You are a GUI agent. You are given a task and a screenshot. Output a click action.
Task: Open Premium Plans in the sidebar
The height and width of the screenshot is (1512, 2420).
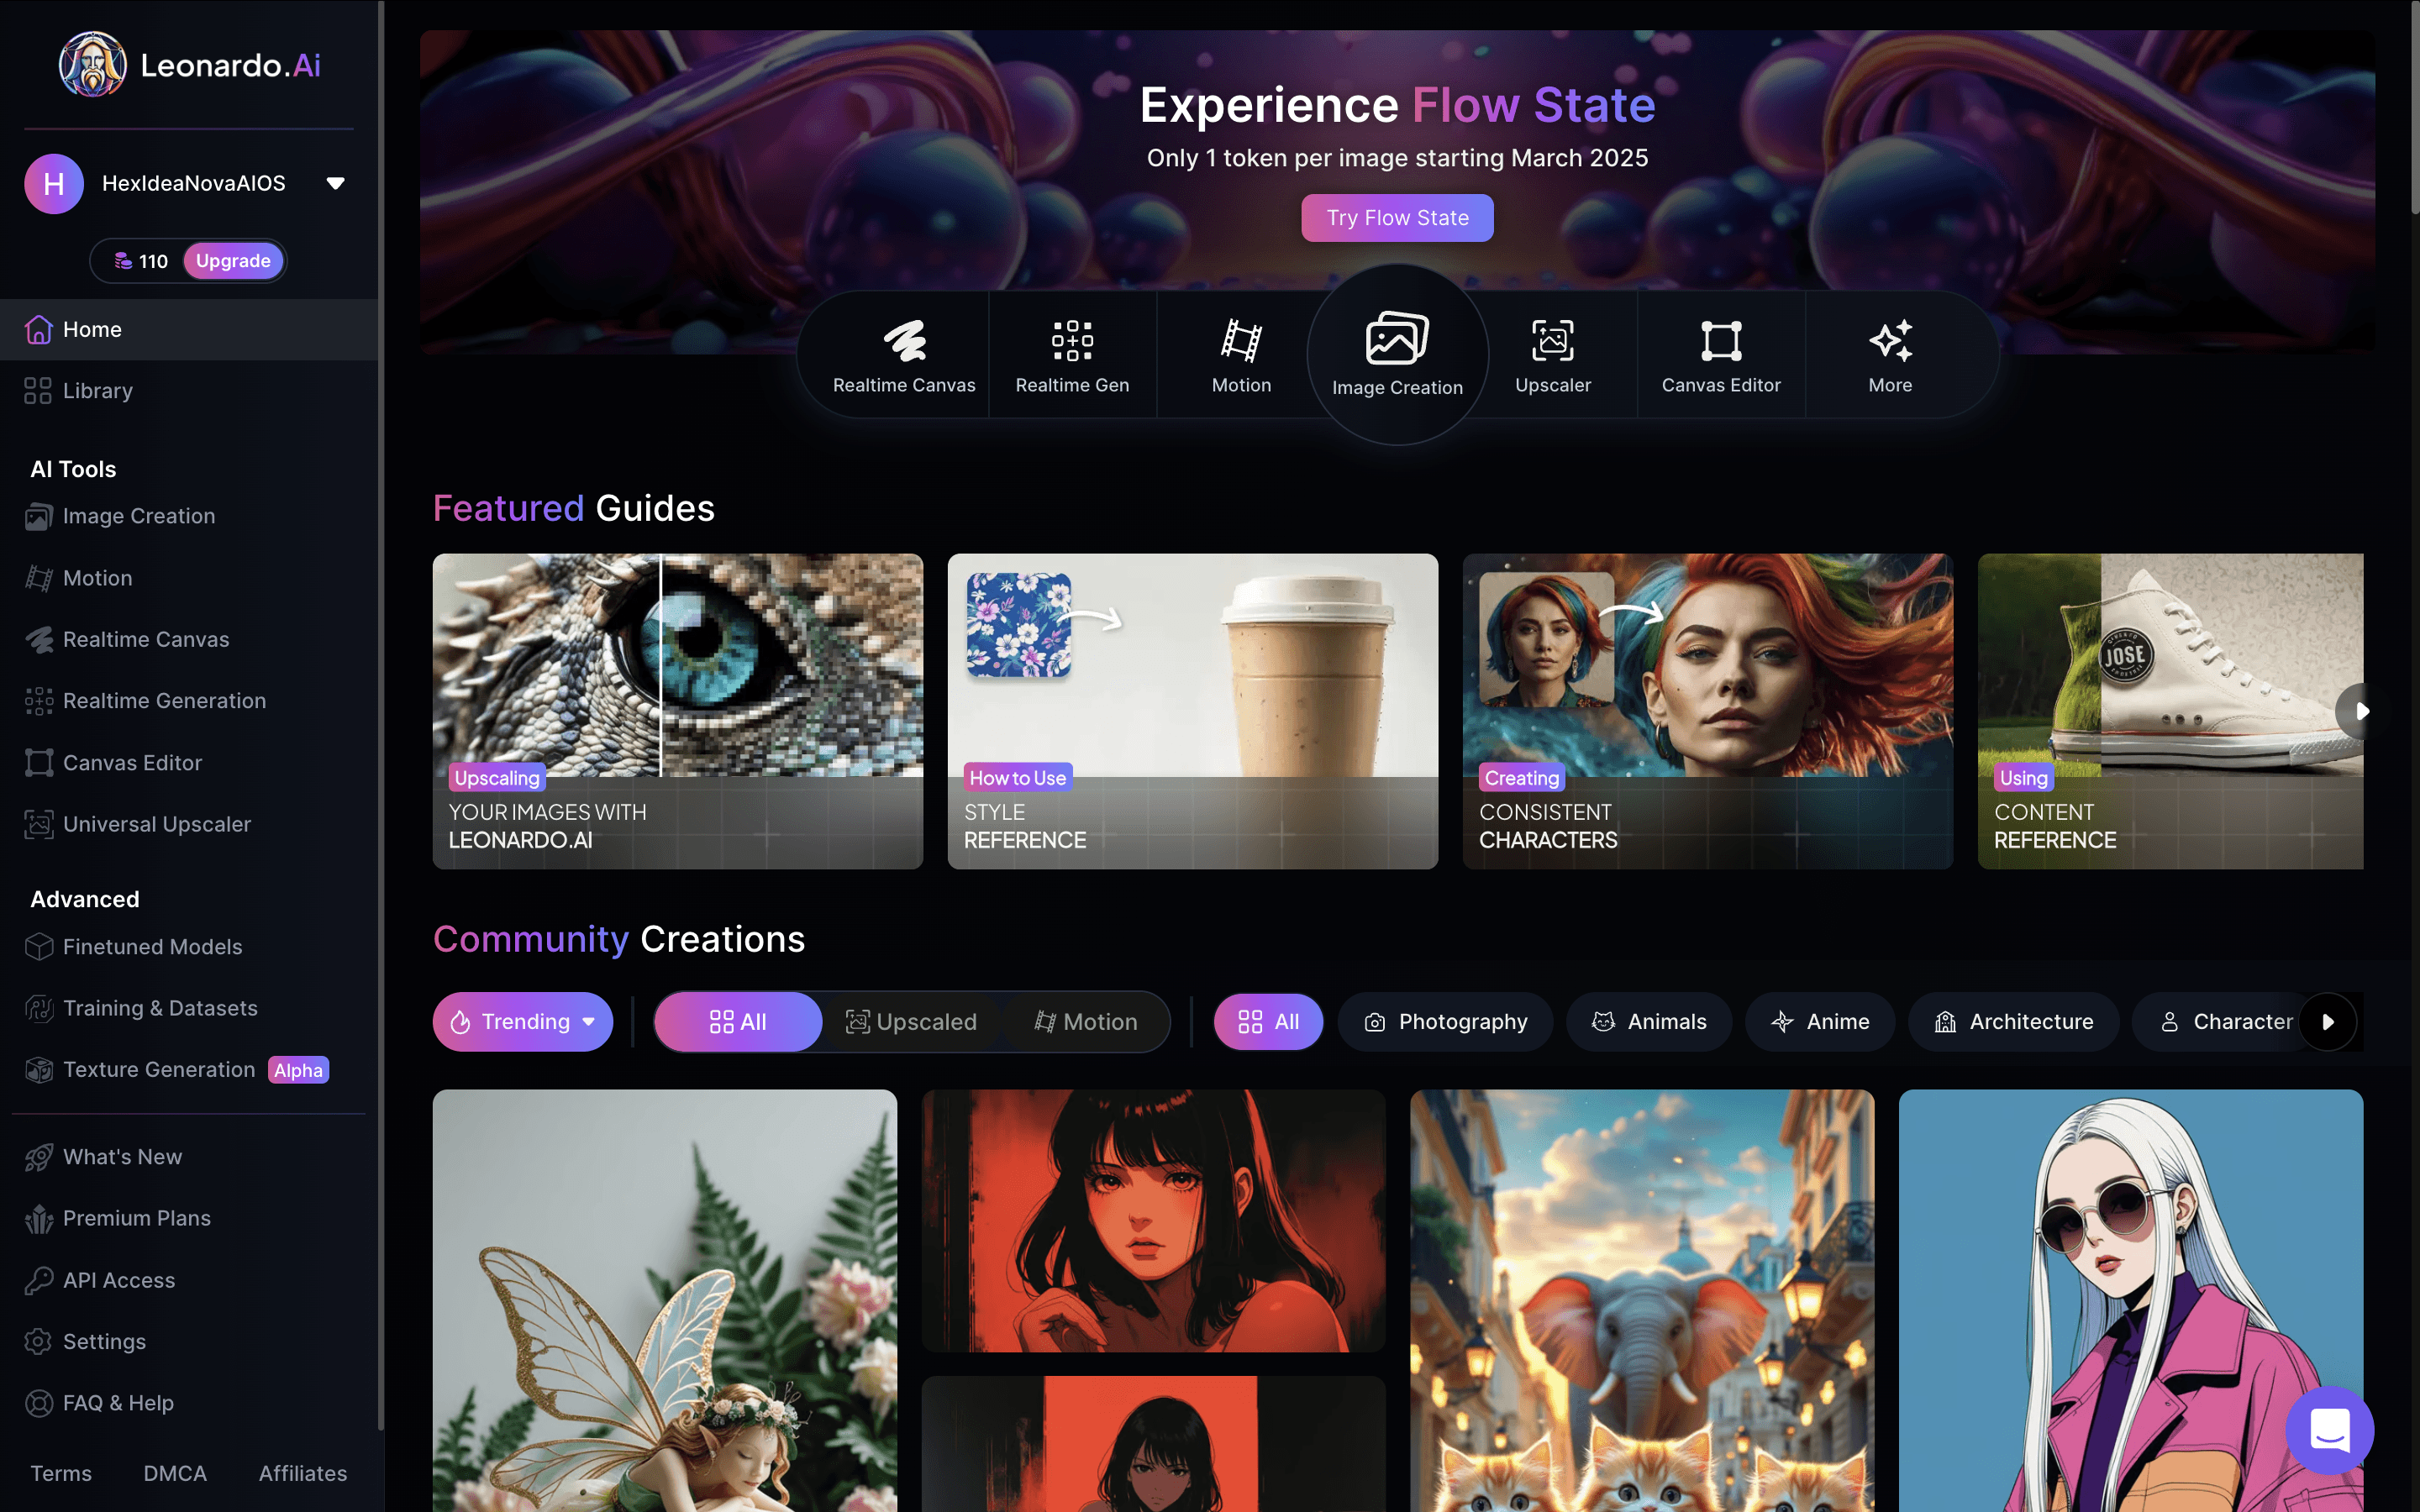(189, 1218)
